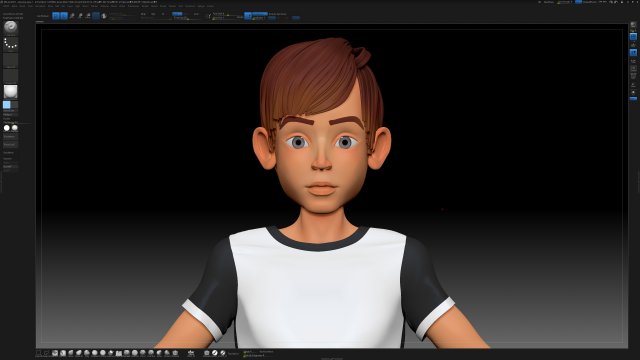Click the grey shaded sphere icon in the left shelf
Image resolution: width=640 pixels, height=360 pixels.
point(15,128)
